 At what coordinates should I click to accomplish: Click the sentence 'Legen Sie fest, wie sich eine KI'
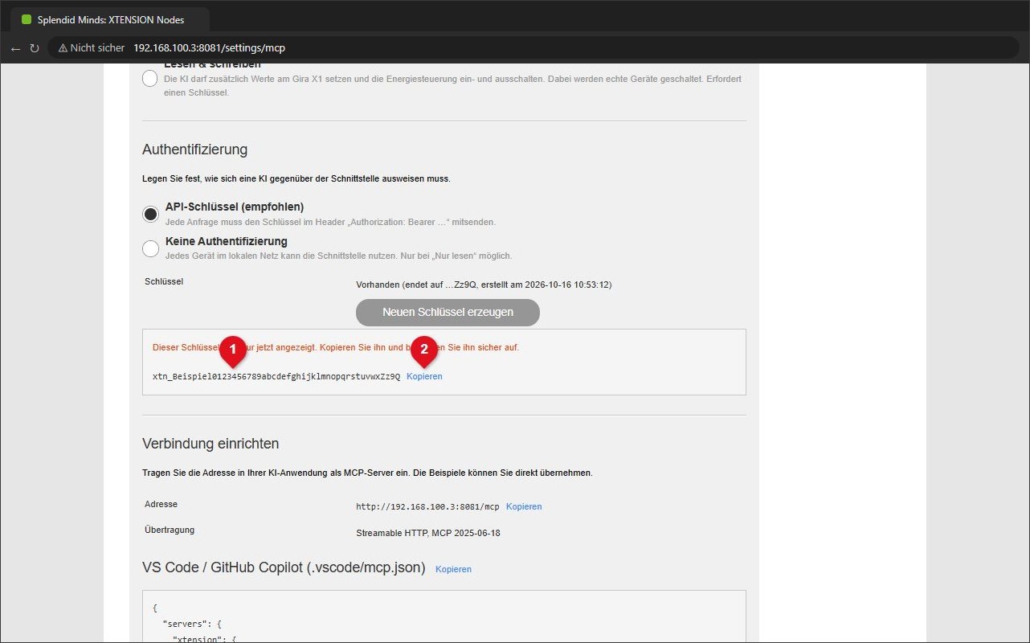coord(296,179)
